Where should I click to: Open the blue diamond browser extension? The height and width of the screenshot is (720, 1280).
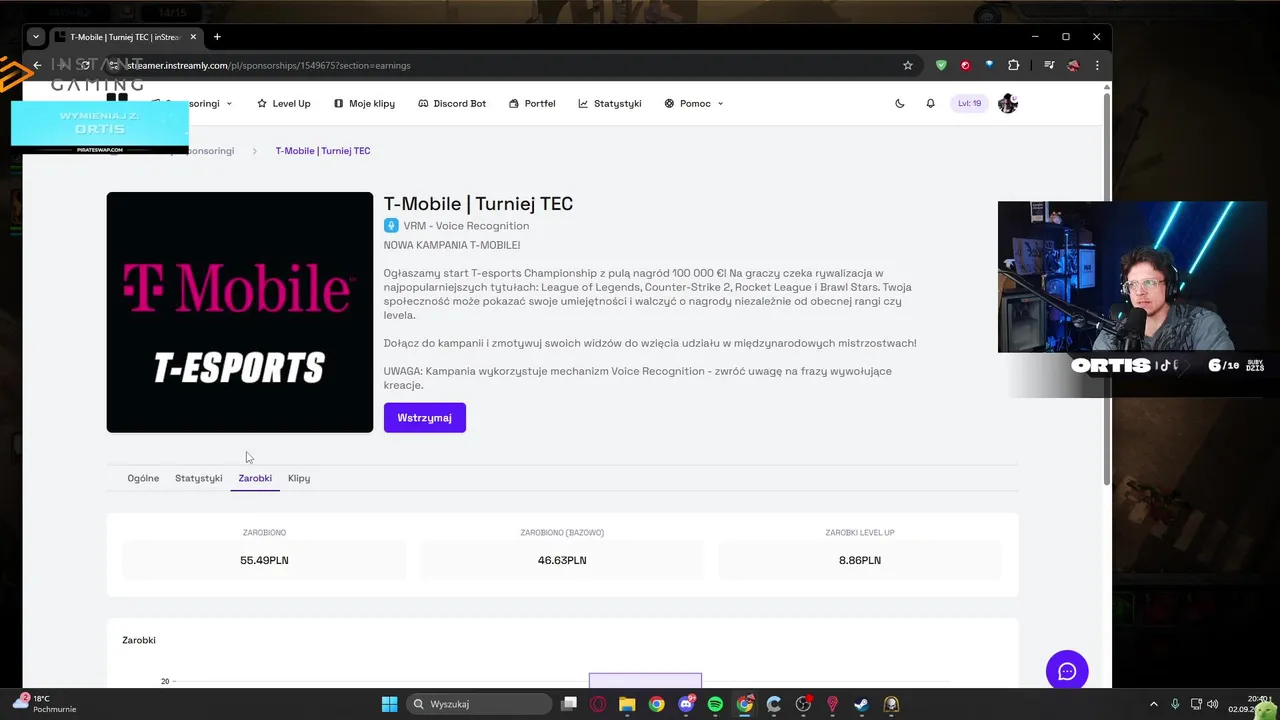[989, 65]
